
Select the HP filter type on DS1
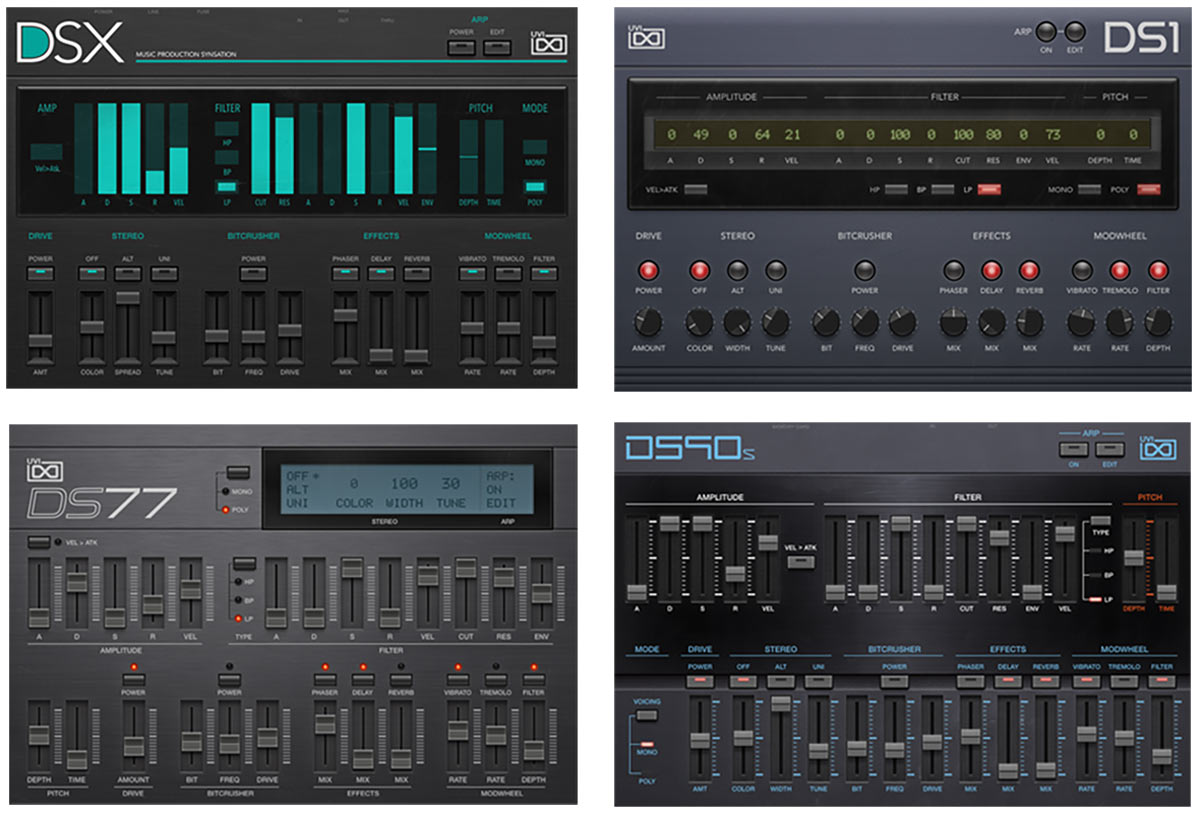(896, 189)
